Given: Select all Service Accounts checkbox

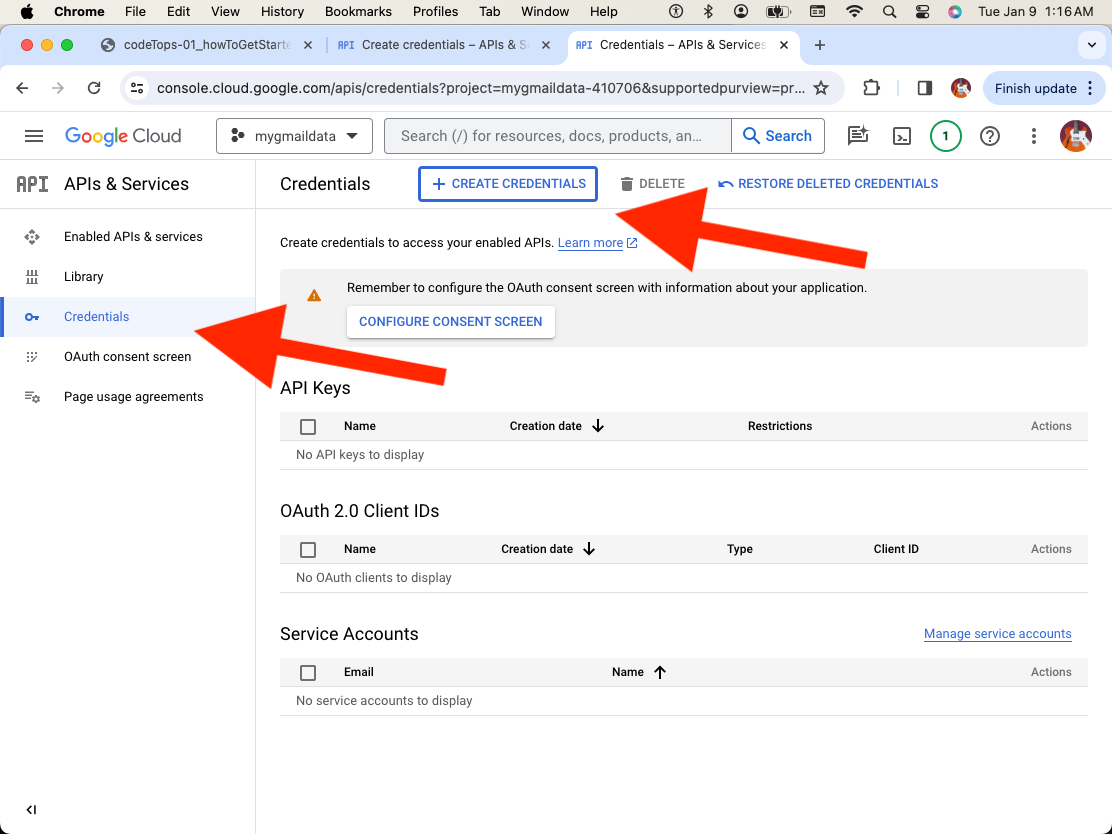Looking at the screenshot, I should coord(308,672).
